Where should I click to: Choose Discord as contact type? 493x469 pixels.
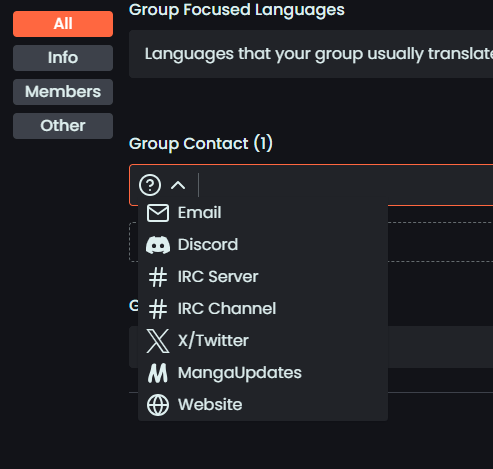pos(263,245)
